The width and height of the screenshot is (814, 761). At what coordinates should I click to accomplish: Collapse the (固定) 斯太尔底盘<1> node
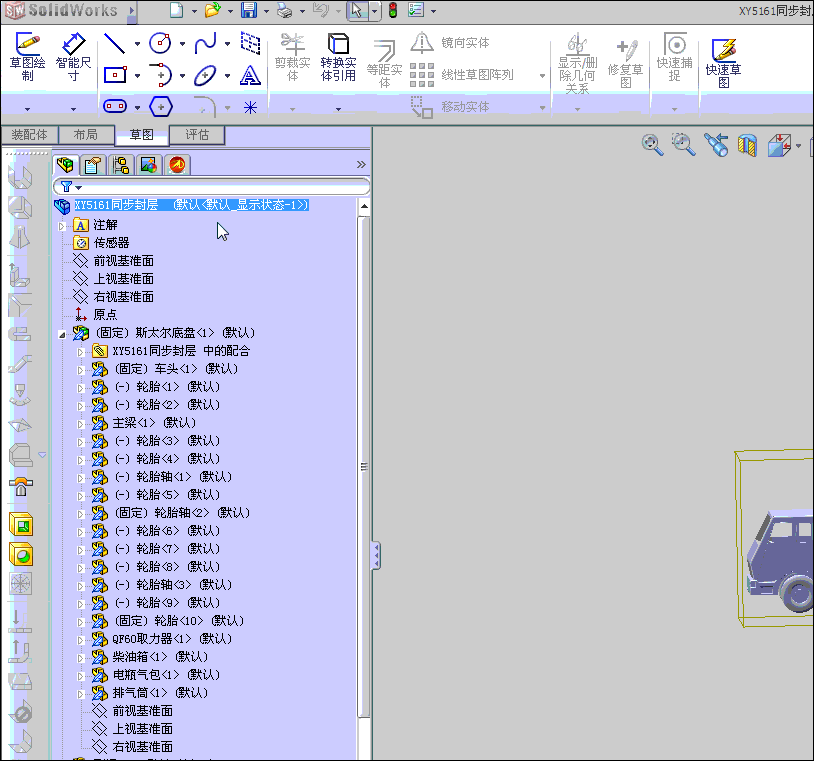pos(61,334)
